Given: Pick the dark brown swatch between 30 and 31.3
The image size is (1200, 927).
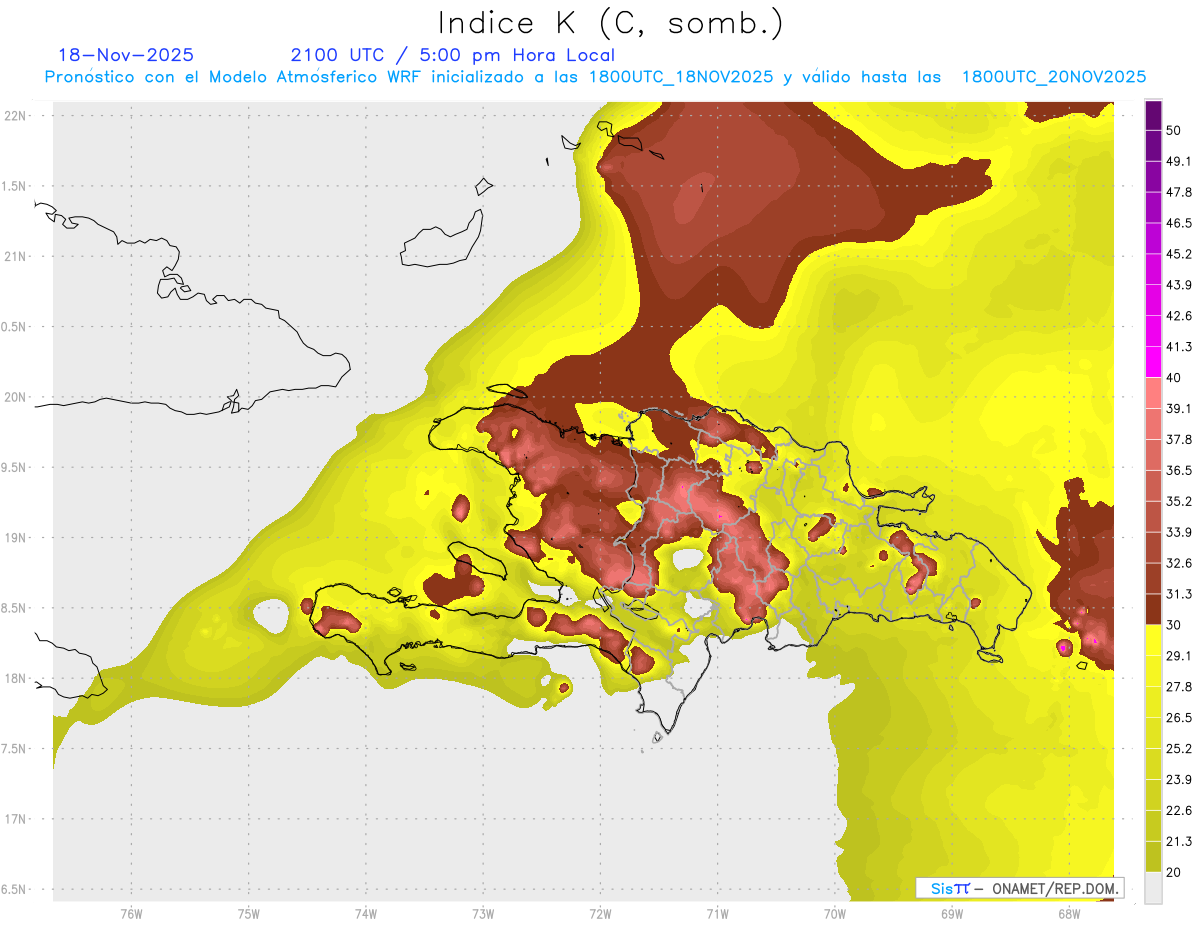Looking at the screenshot, I should 1153,609.
